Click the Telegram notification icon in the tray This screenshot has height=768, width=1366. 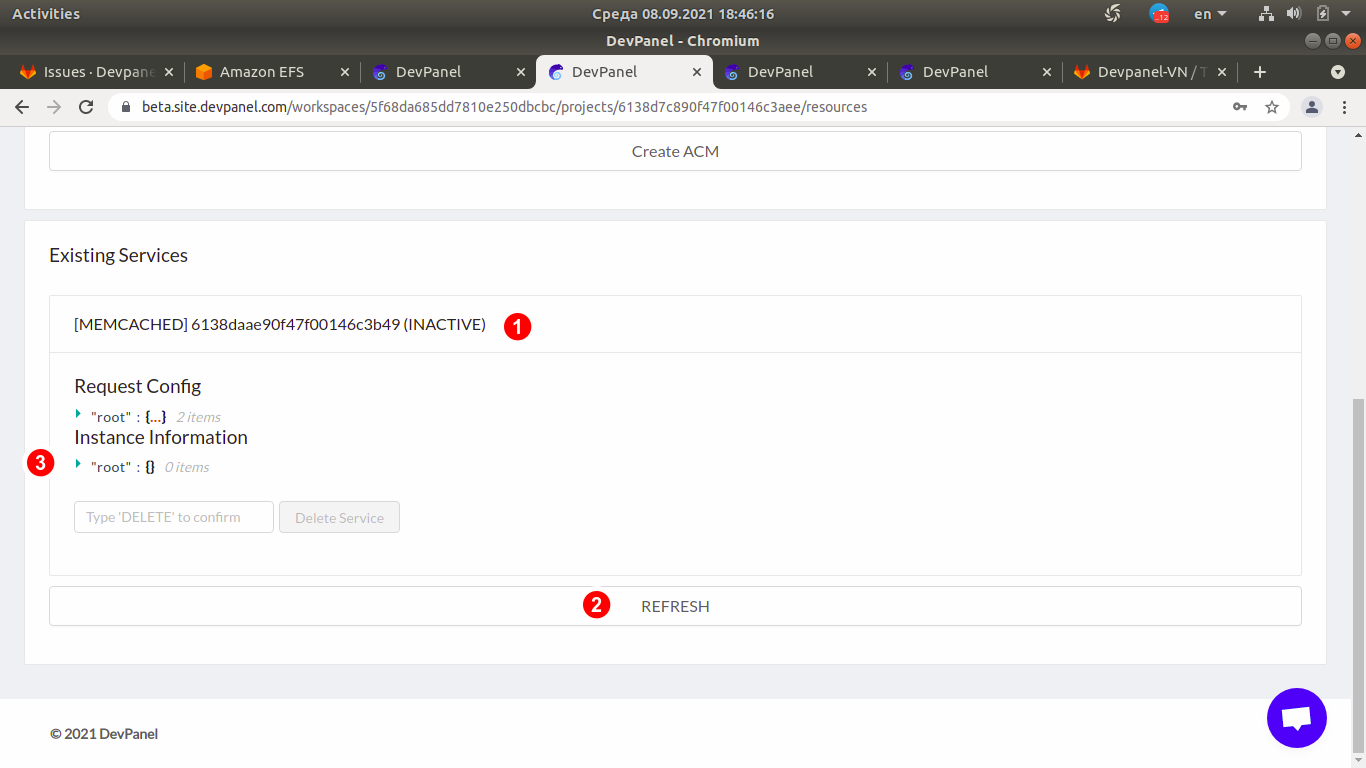point(1159,13)
